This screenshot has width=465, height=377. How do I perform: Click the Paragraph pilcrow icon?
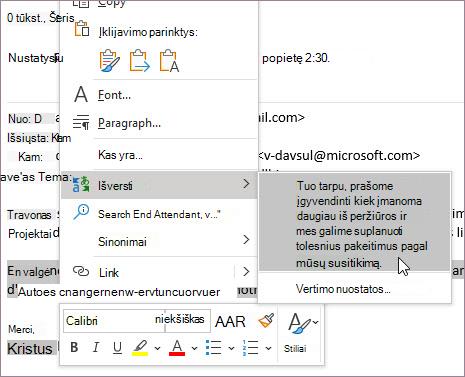(81, 122)
